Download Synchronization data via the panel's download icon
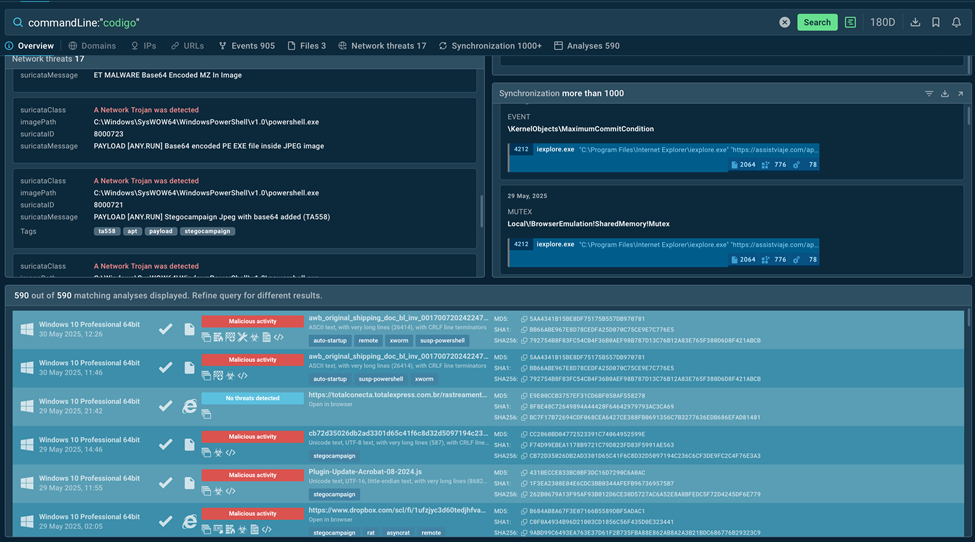975x542 pixels. 945,94
